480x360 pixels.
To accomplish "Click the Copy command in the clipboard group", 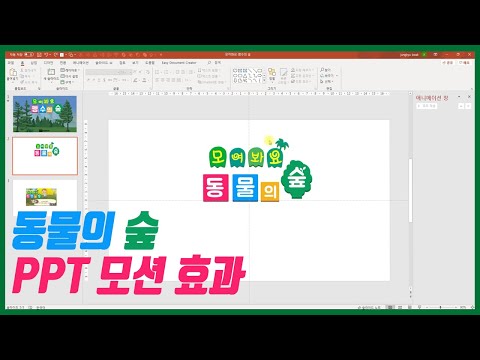I will click(x=27, y=76).
